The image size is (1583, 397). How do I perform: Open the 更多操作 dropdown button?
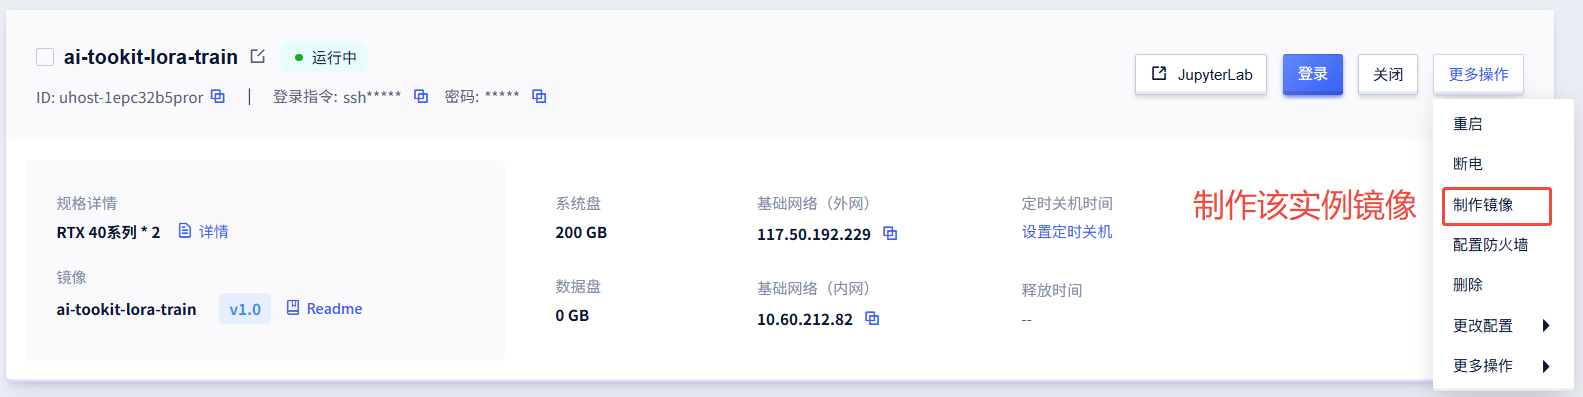(1478, 75)
